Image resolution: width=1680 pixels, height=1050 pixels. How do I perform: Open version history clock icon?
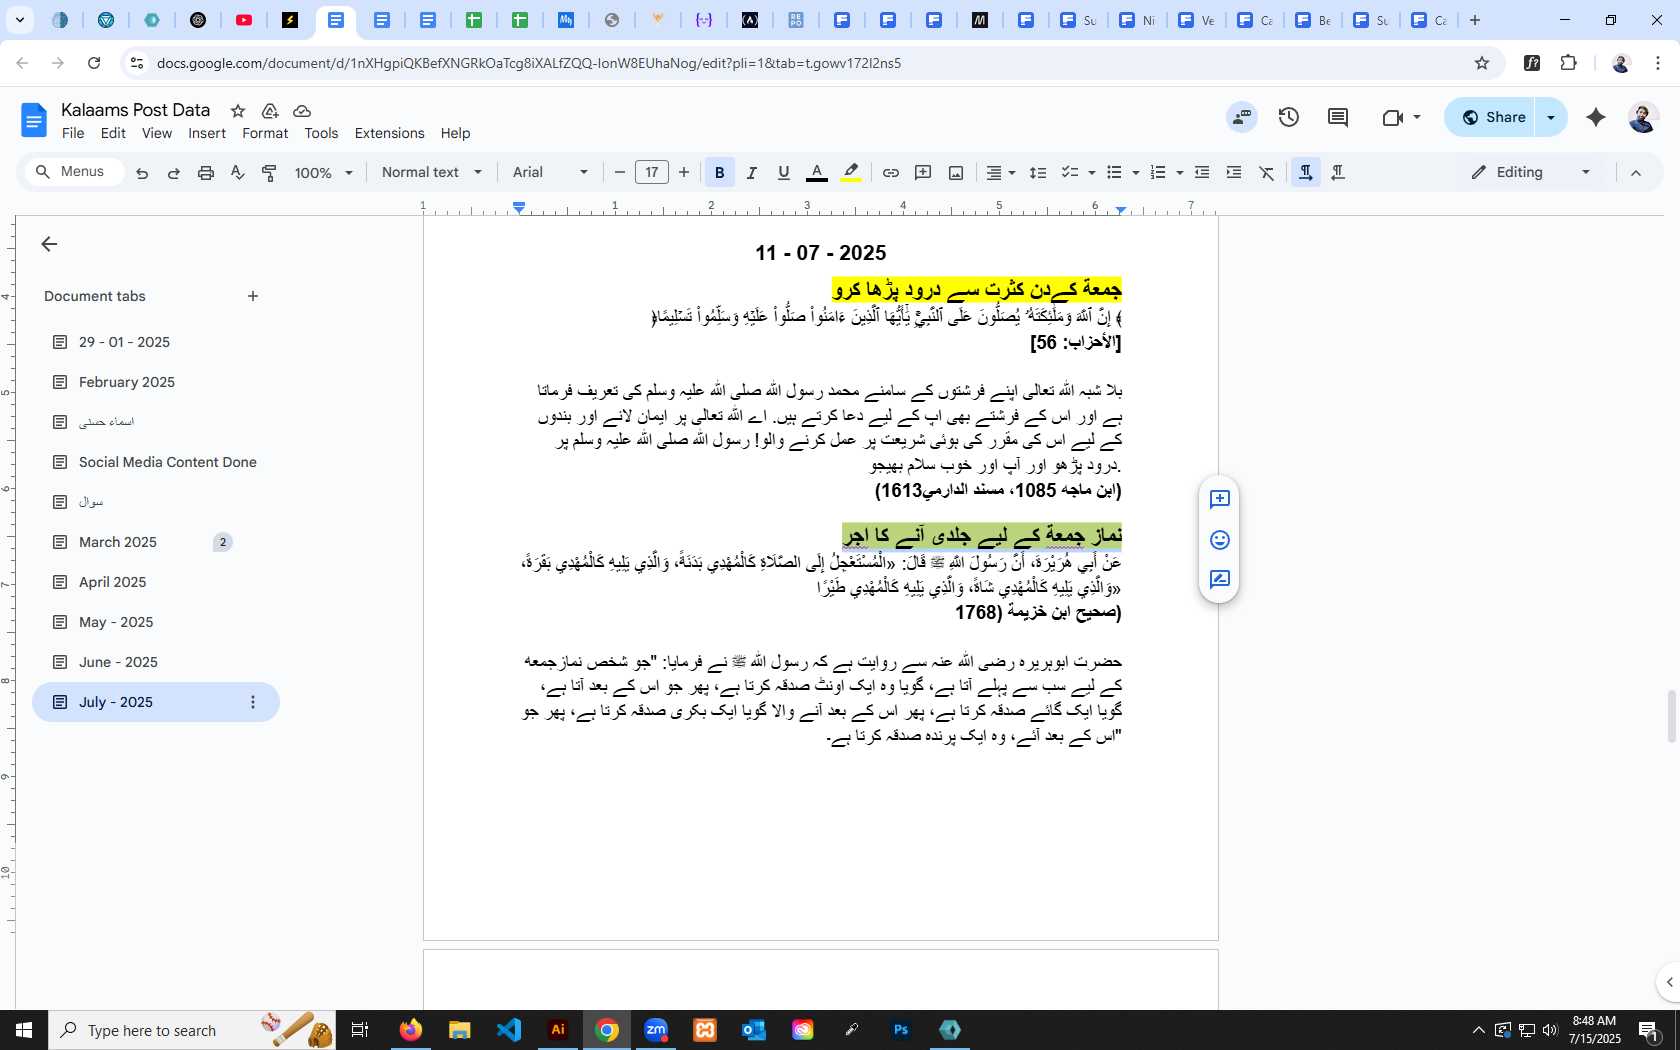pyautogui.click(x=1289, y=117)
